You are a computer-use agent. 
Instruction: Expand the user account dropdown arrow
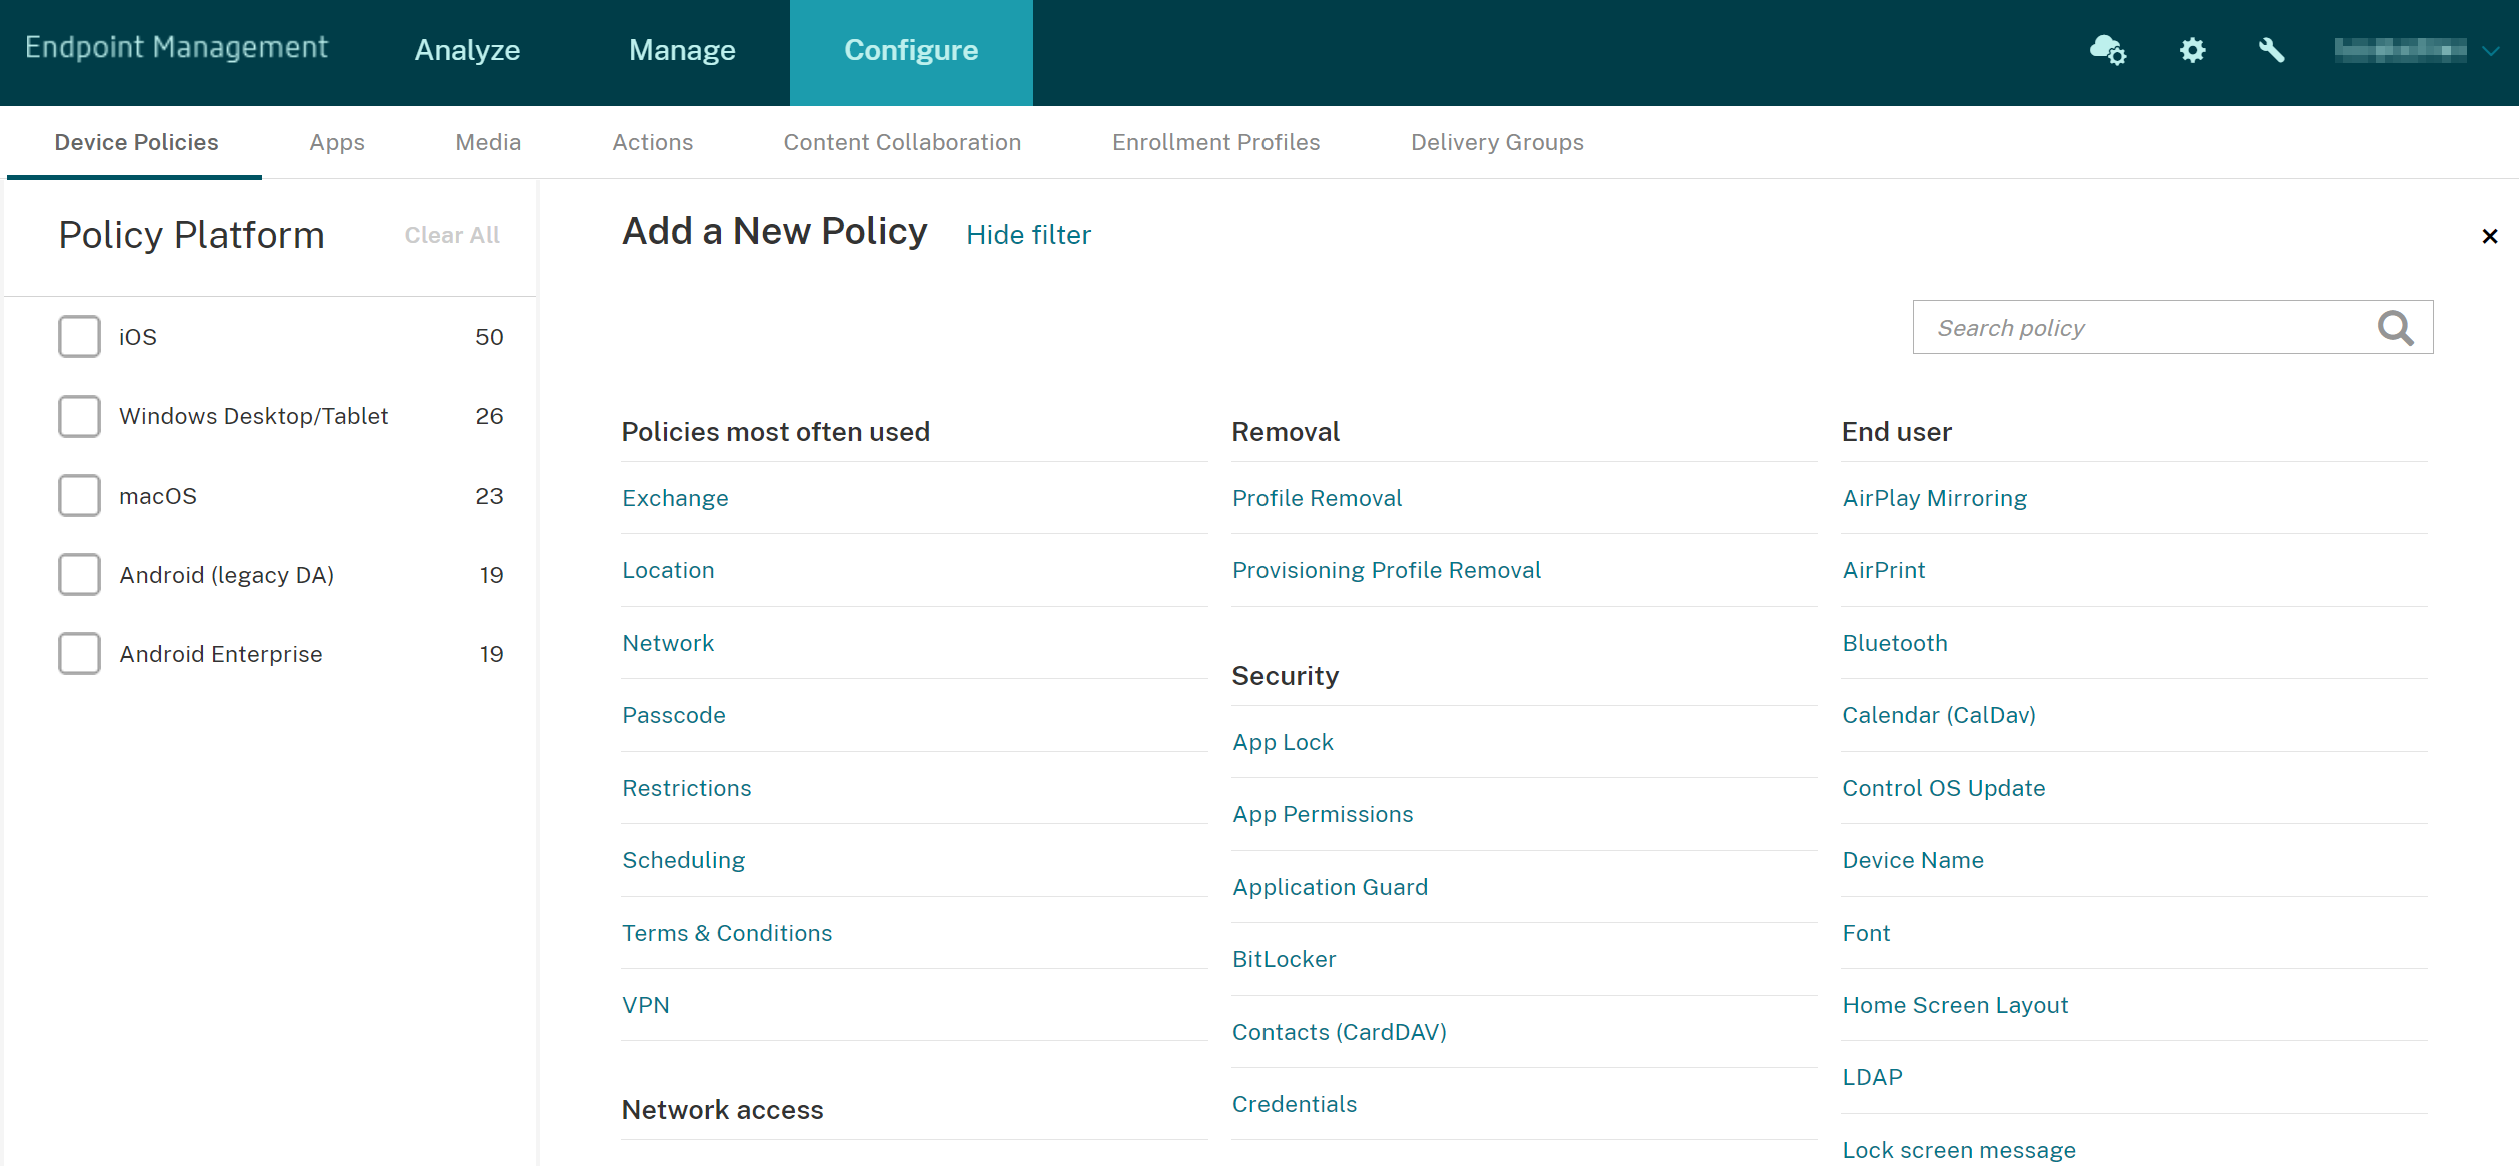2491,50
